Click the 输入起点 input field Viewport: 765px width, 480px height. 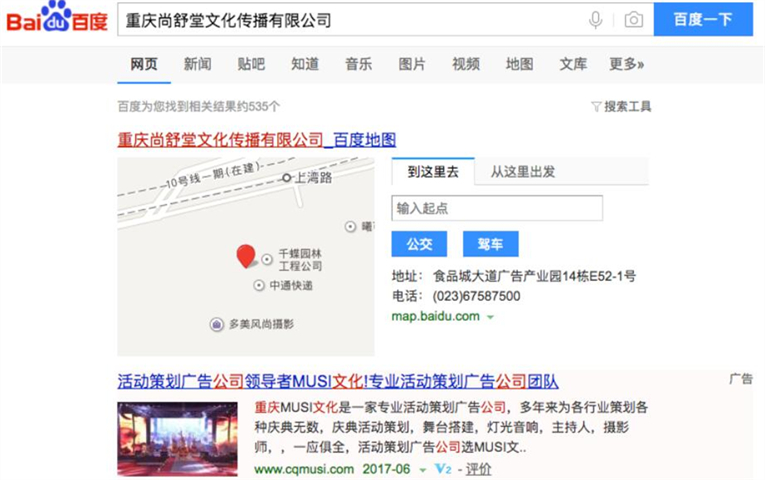tap(497, 208)
